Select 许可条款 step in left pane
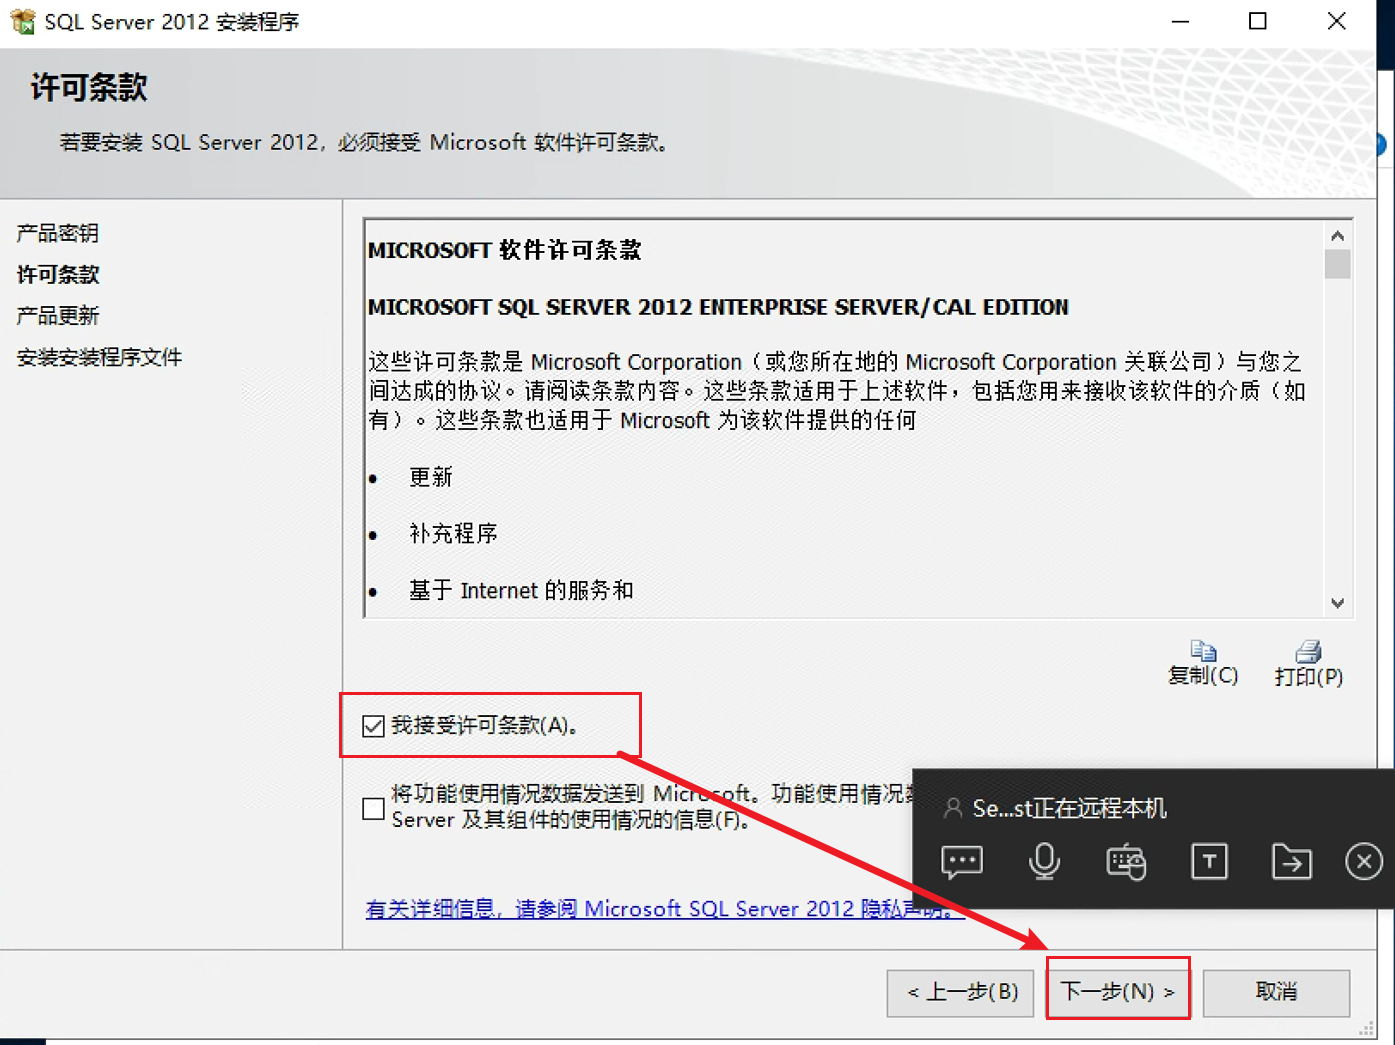This screenshot has width=1395, height=1045. (58, 274)
